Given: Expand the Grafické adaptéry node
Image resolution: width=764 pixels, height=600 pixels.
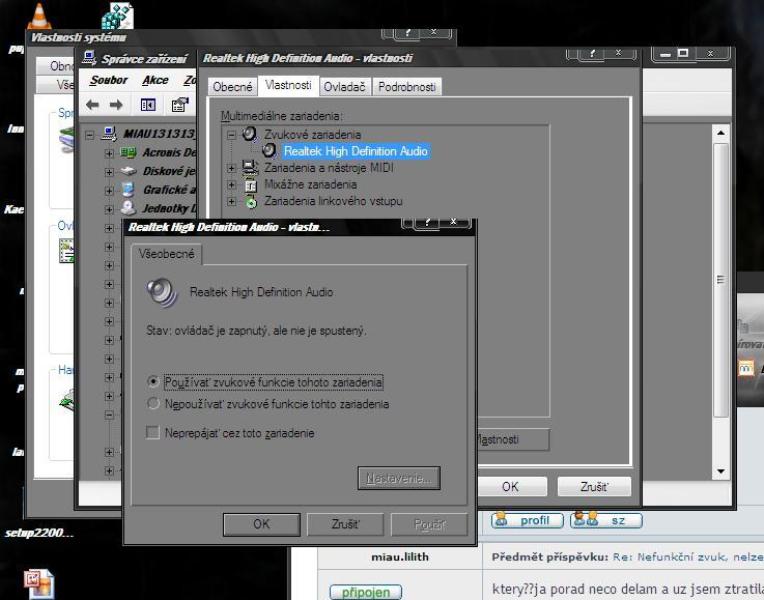Looking at the screenshot, I should [109, 191].
